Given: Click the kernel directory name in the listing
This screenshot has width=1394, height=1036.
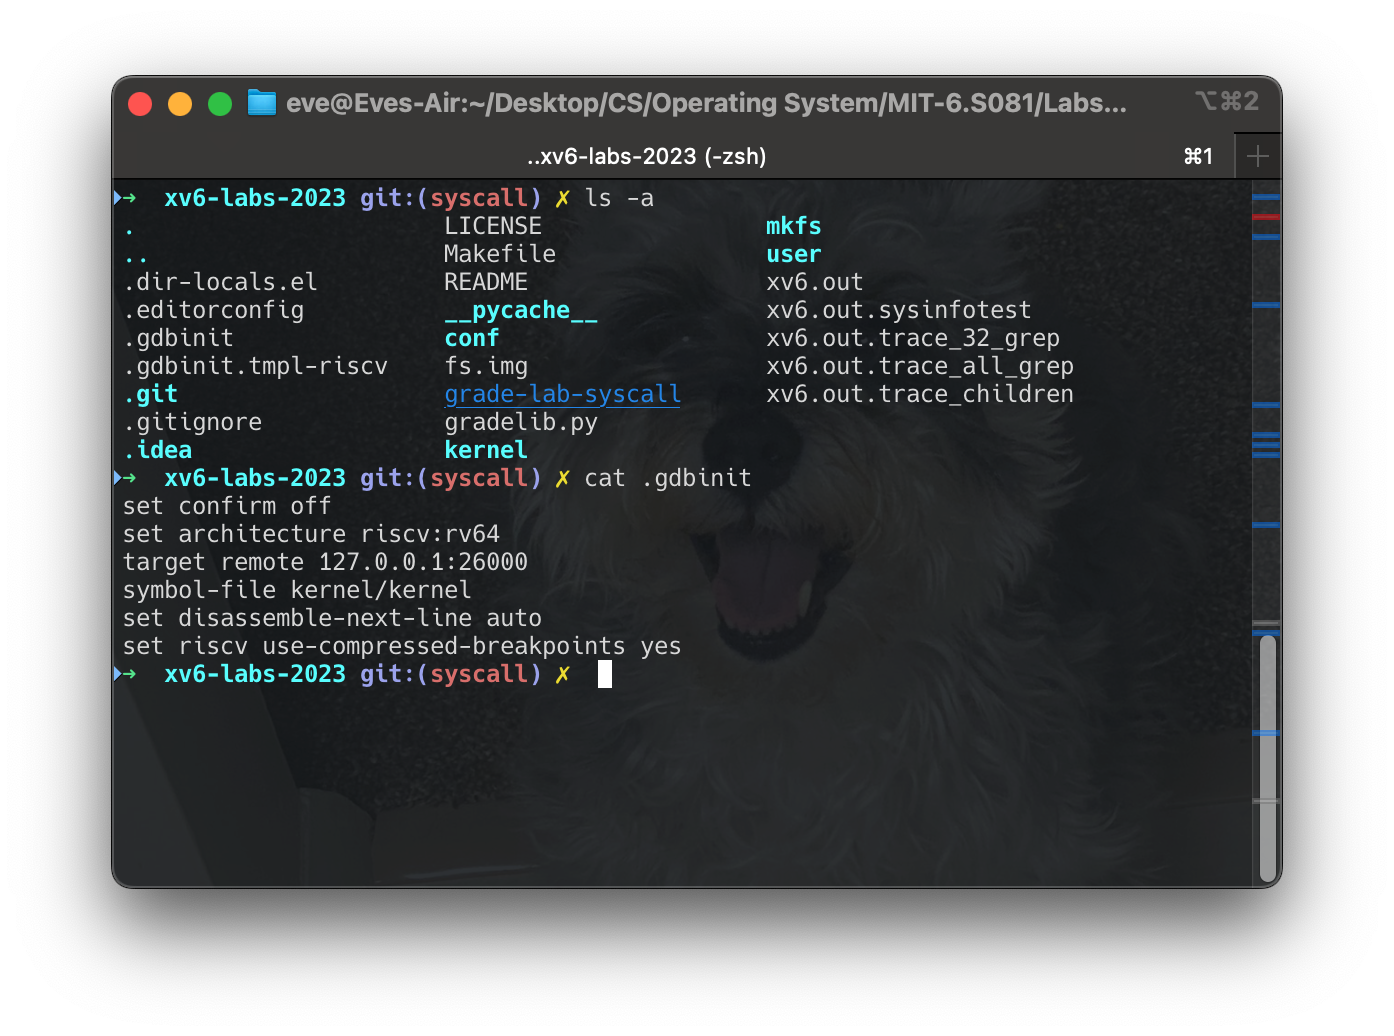Looking at the screenshot, I should coord(486,450).
